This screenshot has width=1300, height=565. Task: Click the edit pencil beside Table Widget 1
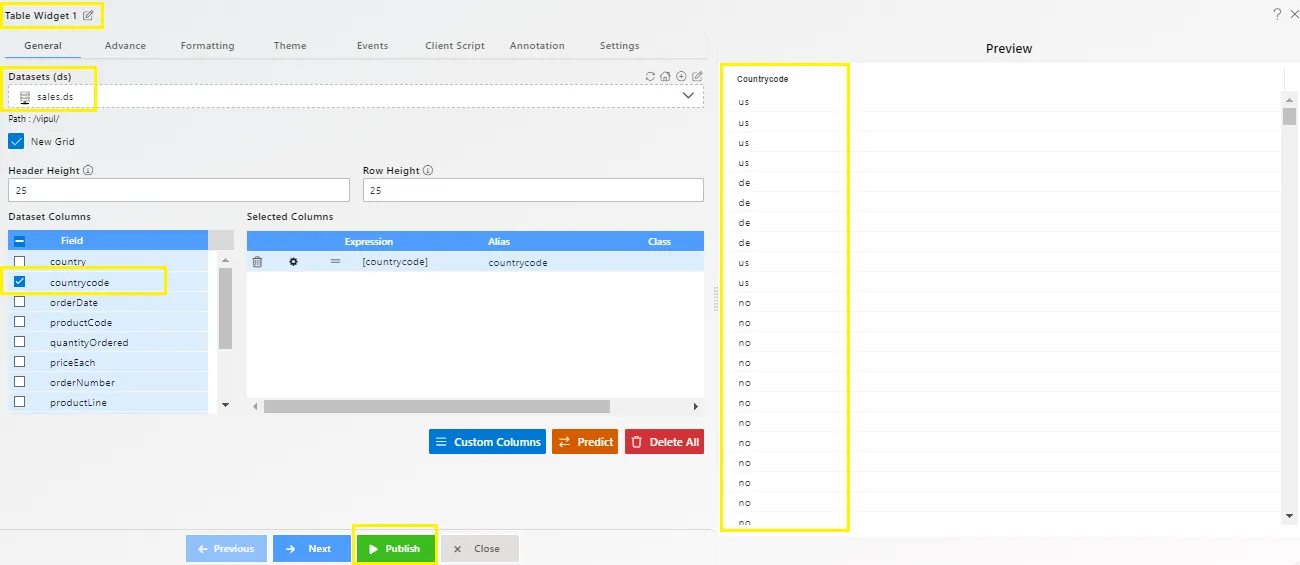[x=88, y=15]
